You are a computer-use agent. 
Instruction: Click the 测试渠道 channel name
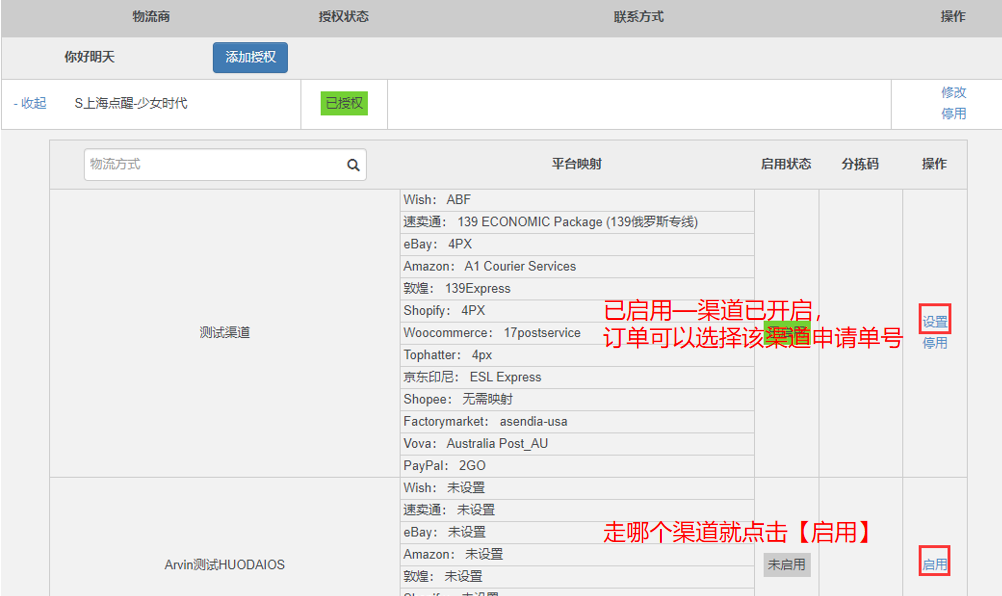pyautogui.click(x=224, y=333)
